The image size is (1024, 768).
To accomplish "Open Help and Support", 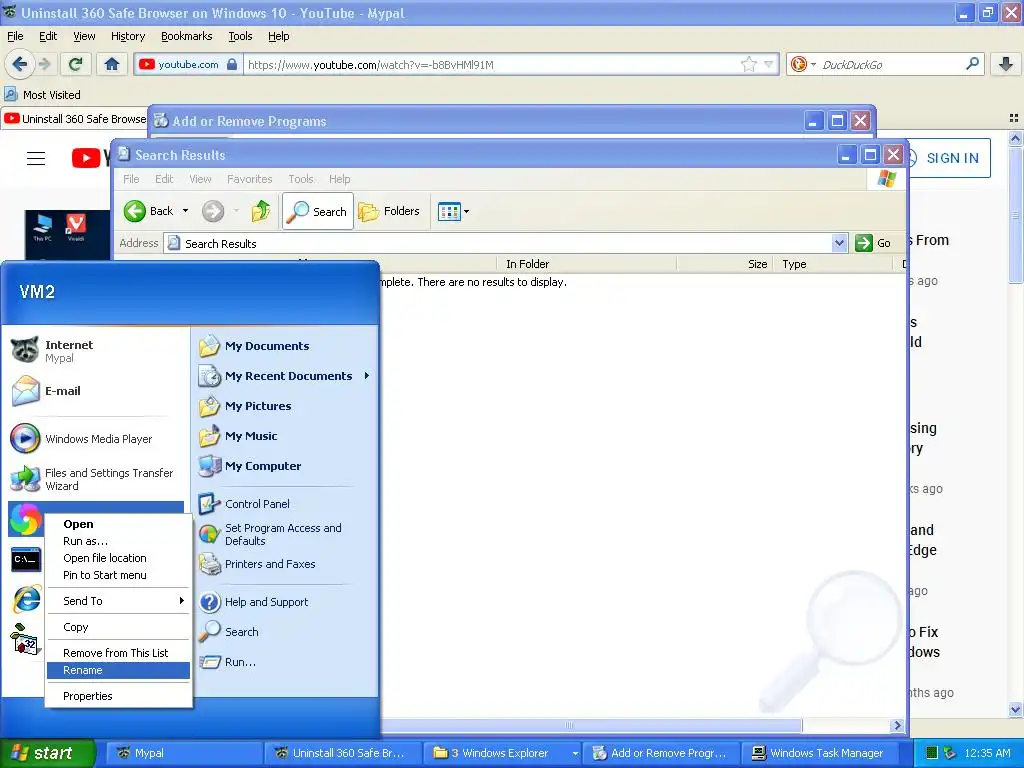I will (285, 602).
